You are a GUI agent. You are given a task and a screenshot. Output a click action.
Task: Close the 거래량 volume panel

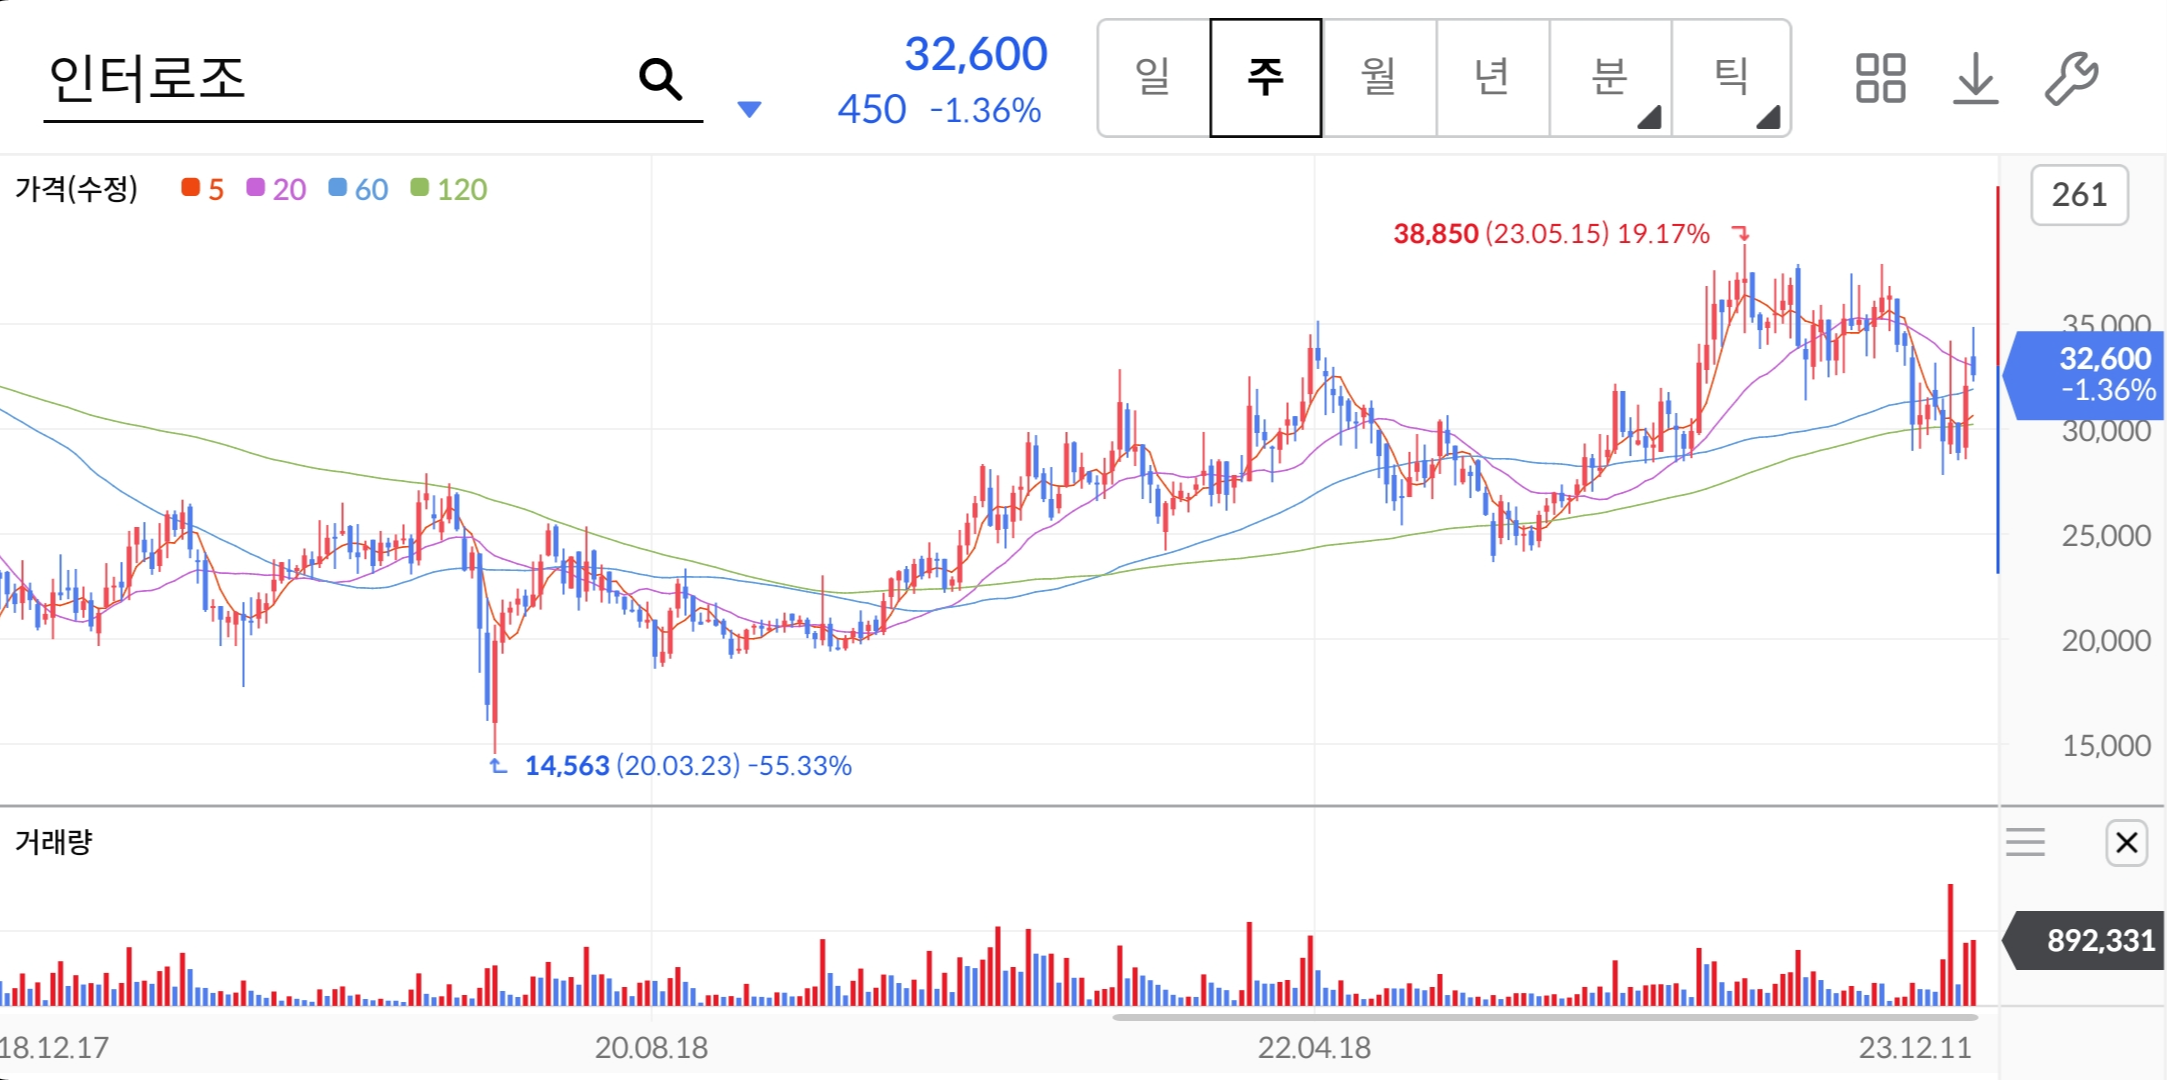coord(2126,843)
